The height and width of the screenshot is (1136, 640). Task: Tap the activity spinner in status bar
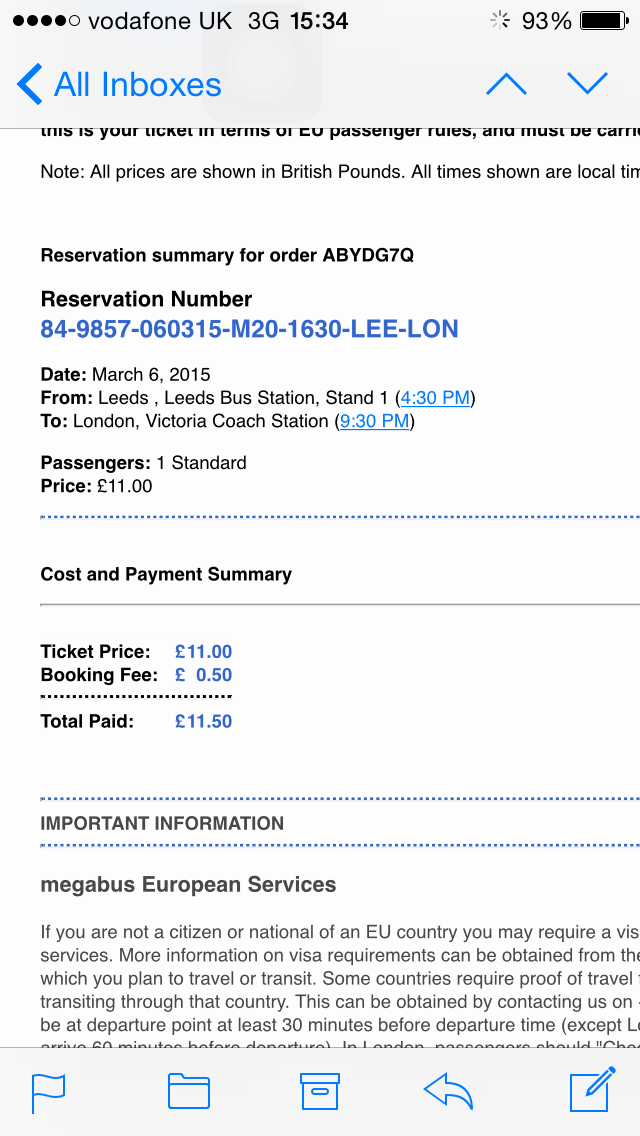(500, 20)
